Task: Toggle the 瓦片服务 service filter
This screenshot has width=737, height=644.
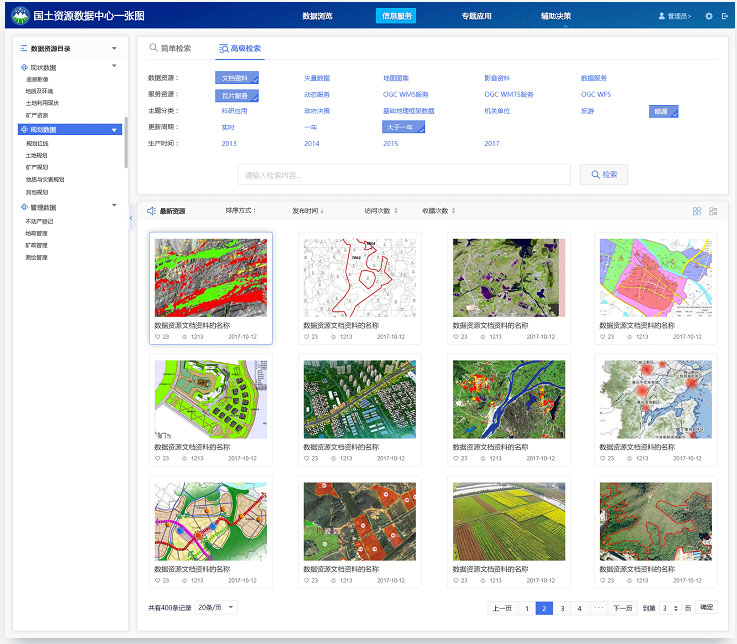Action: click(x=237, y=95)
